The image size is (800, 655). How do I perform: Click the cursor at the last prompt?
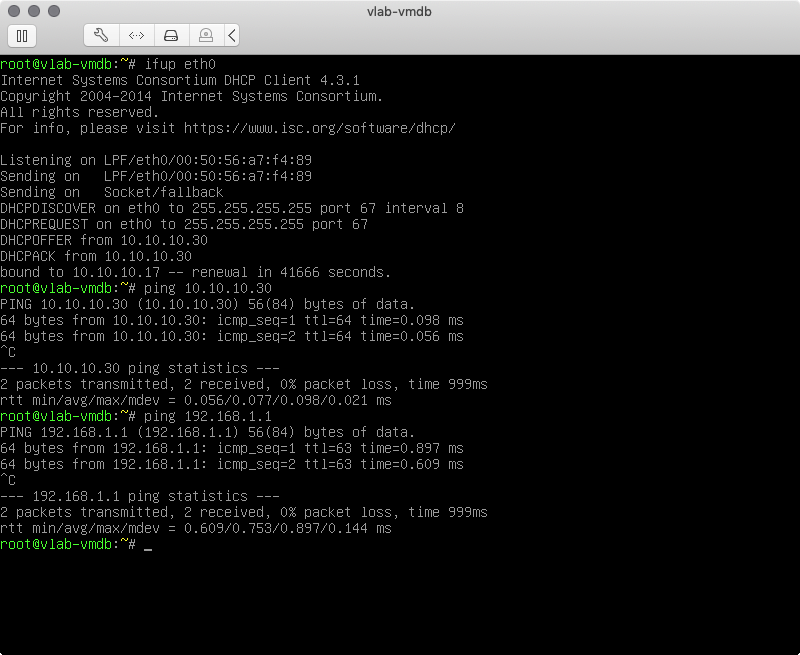pos(148,544)
